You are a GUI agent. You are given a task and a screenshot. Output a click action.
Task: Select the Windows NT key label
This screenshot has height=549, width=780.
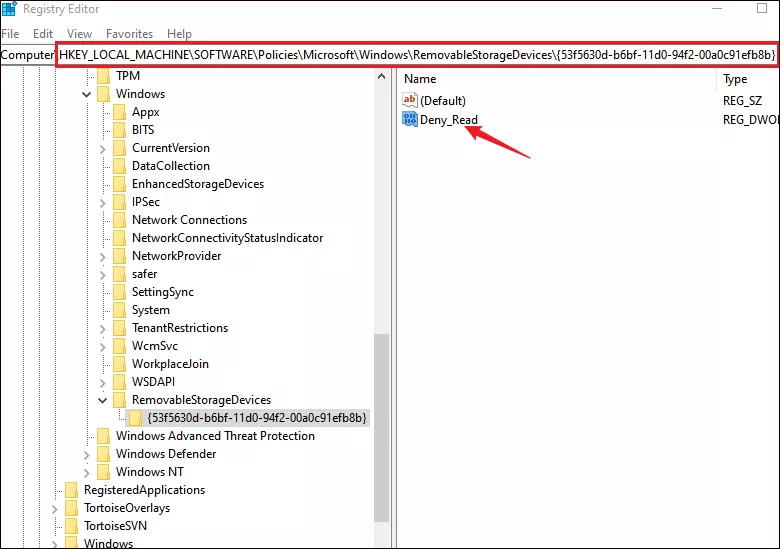[x=150, y=472]
